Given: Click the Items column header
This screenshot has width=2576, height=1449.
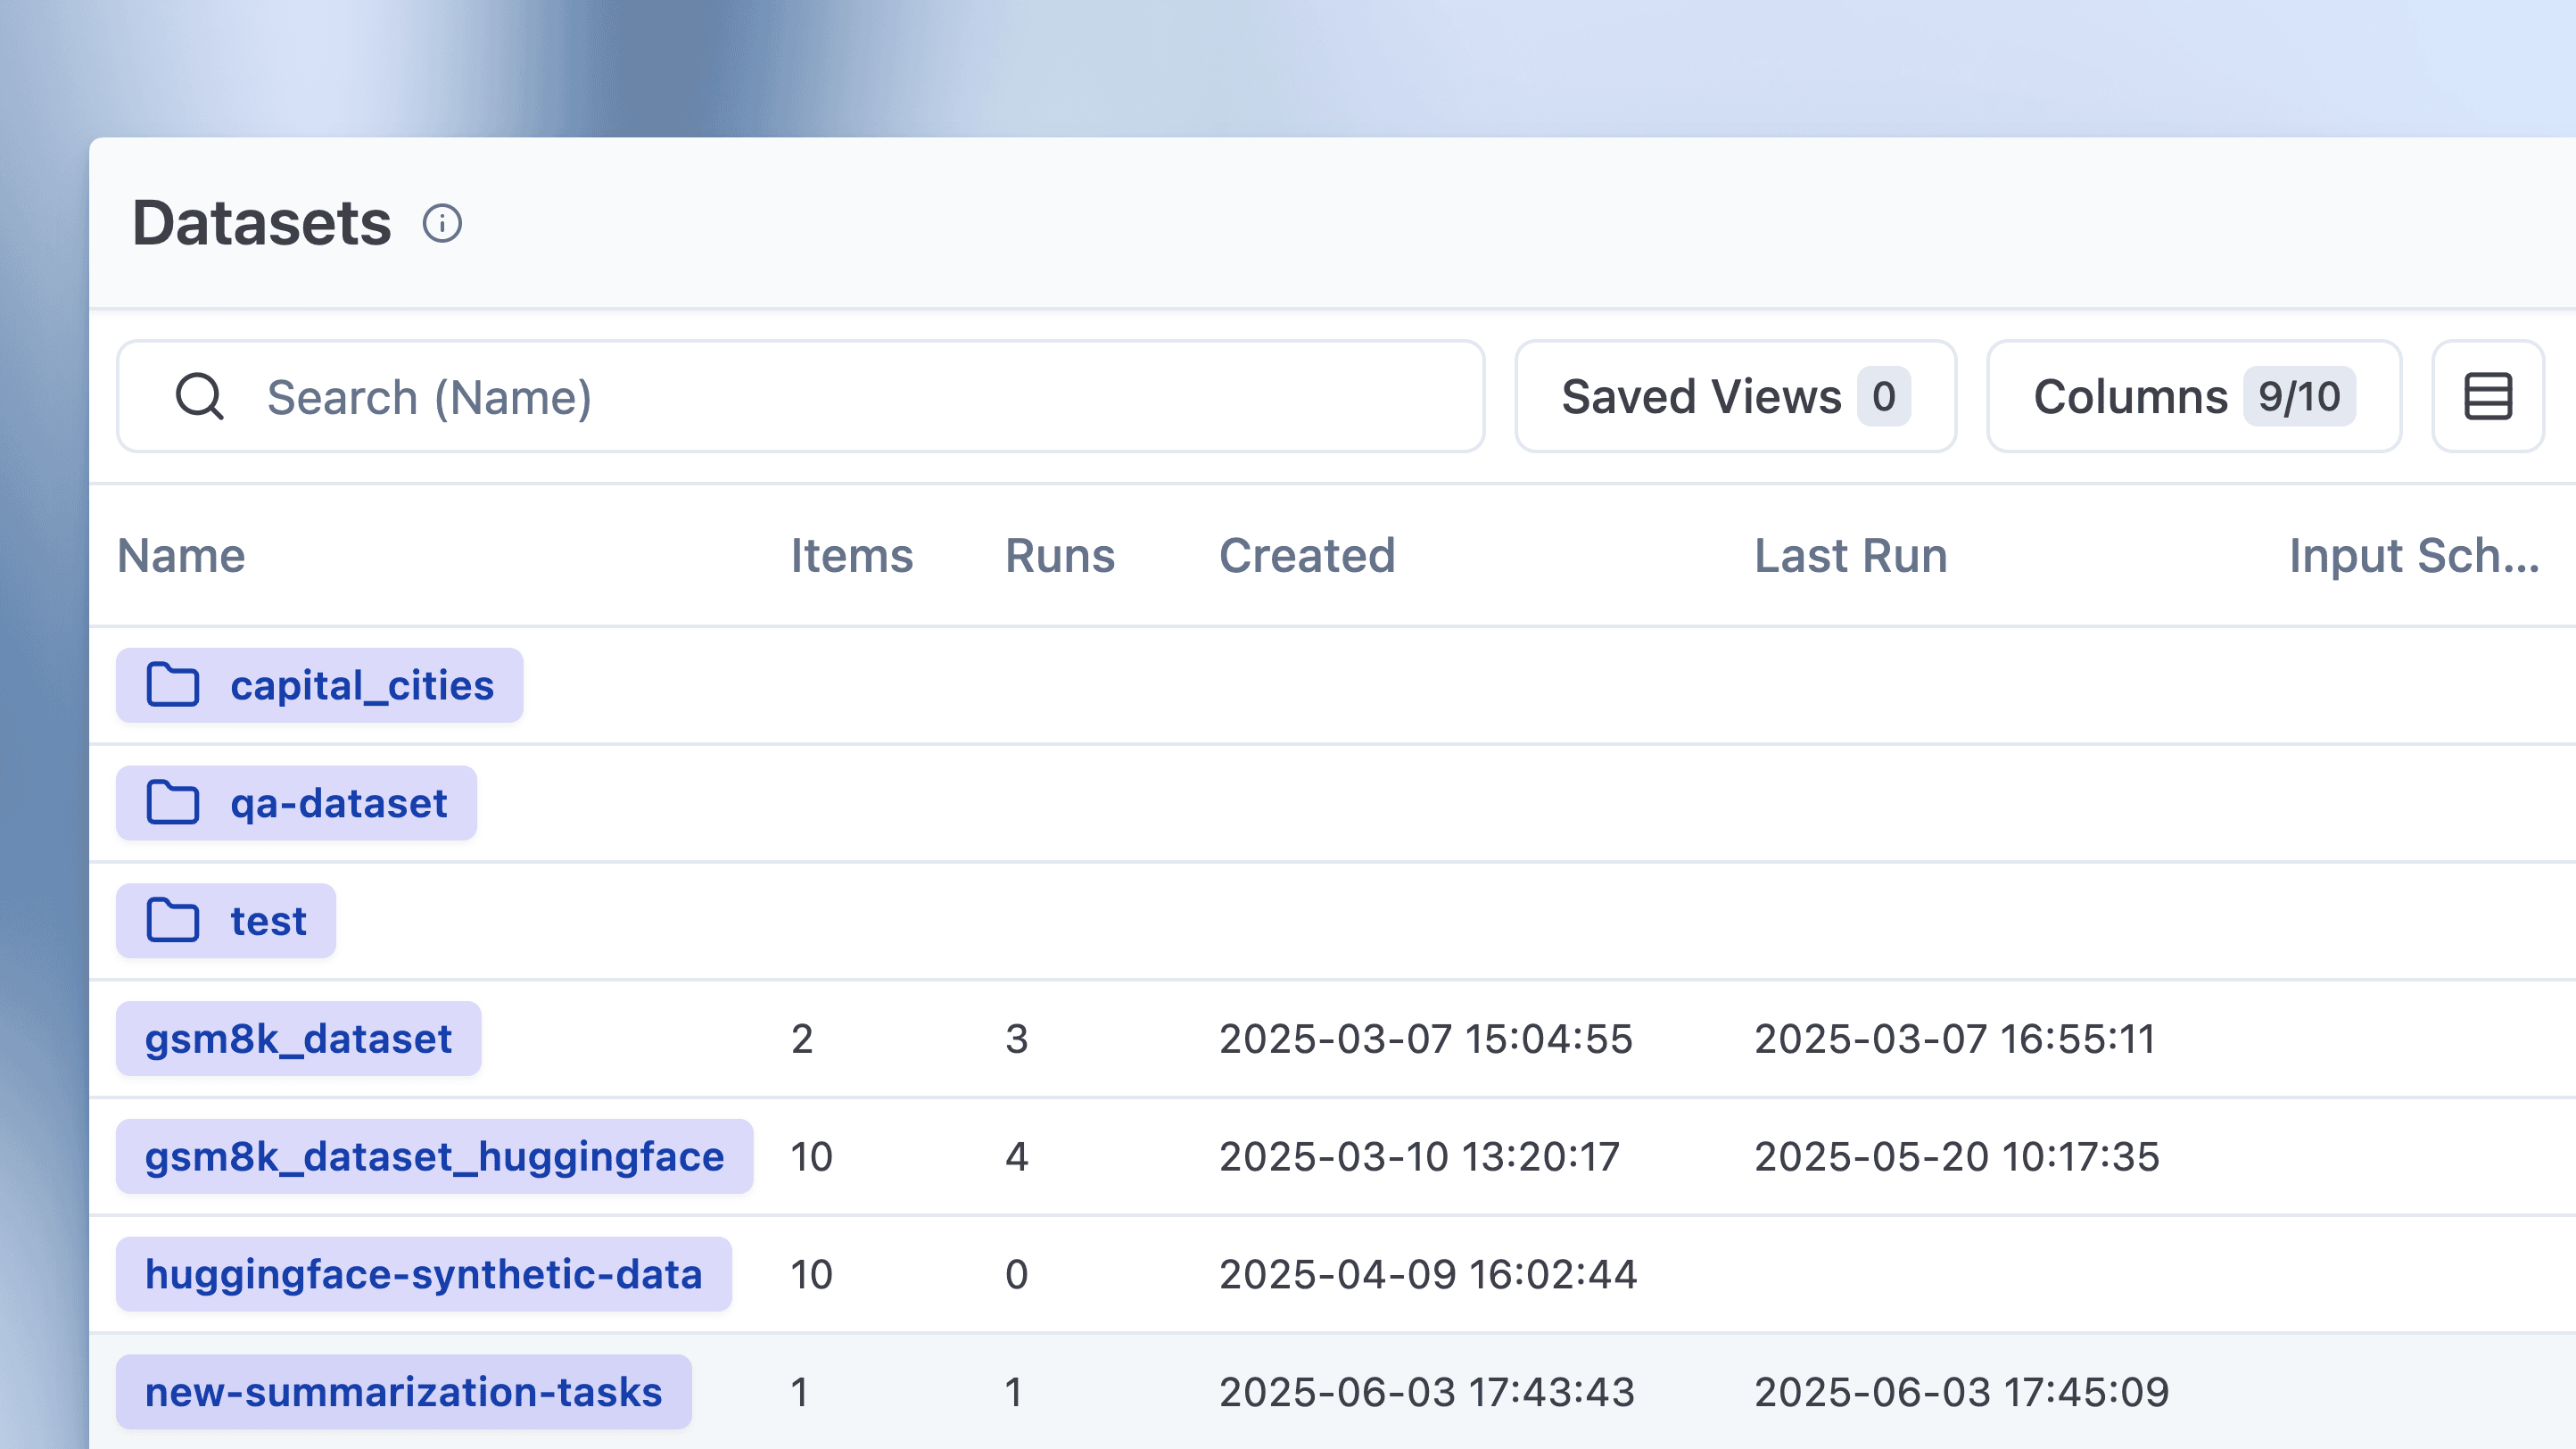Looking at the screenshot, I should (x=850, y=556).
